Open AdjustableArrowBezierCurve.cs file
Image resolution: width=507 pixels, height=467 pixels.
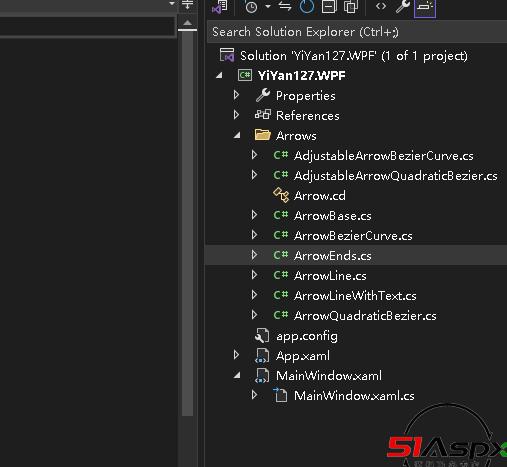coord(384,156)
